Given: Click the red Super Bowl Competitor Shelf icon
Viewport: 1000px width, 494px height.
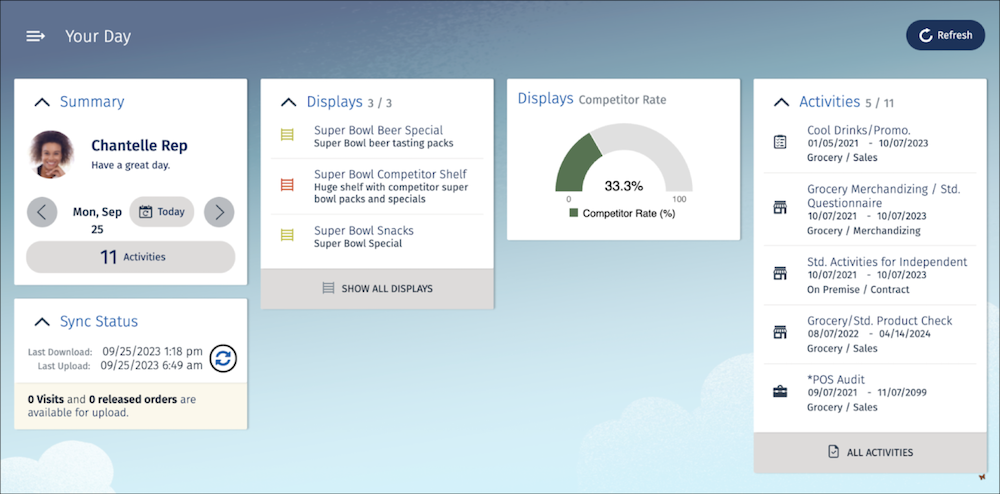Looking at the screenshot, I should pyautogui.click(x=288, y=185).
